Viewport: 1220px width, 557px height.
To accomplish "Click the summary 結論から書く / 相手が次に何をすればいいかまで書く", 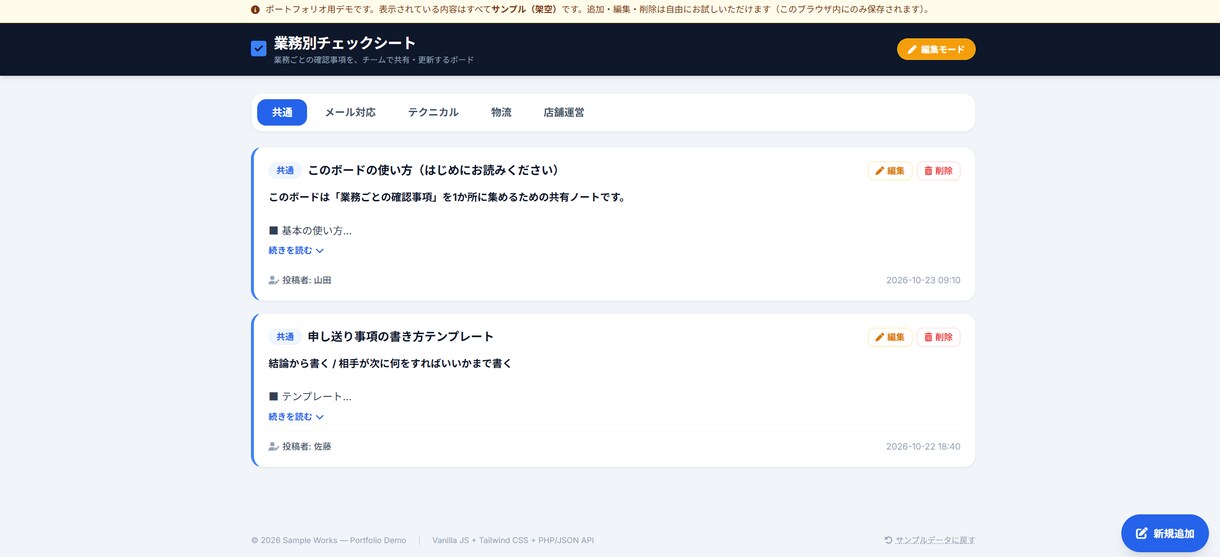I will [390, 364].
